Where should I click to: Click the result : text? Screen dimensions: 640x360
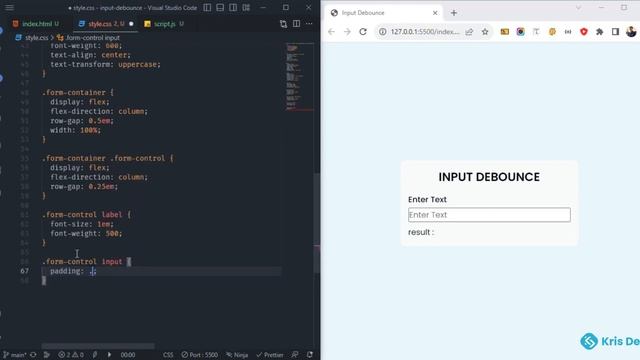point(421,232)
